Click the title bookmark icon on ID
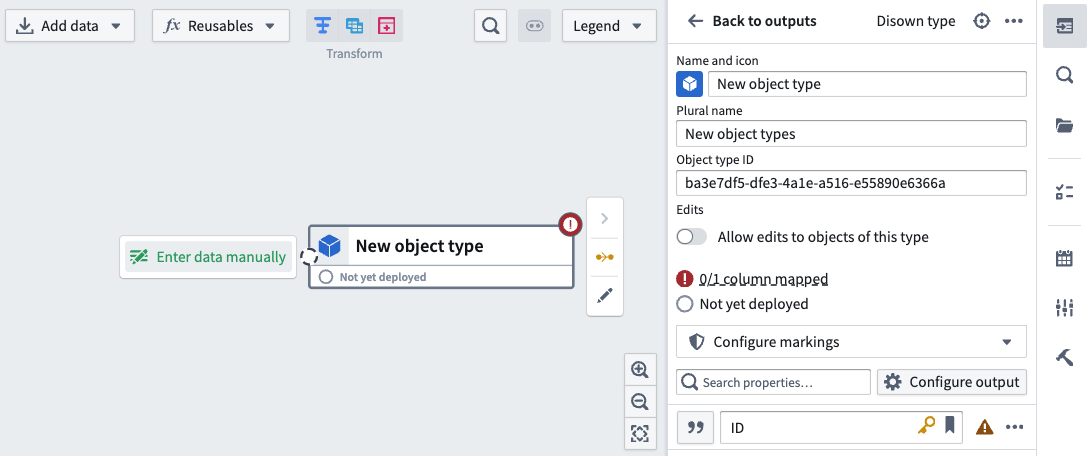This screenshot has height=456, width=1089. 949,424
